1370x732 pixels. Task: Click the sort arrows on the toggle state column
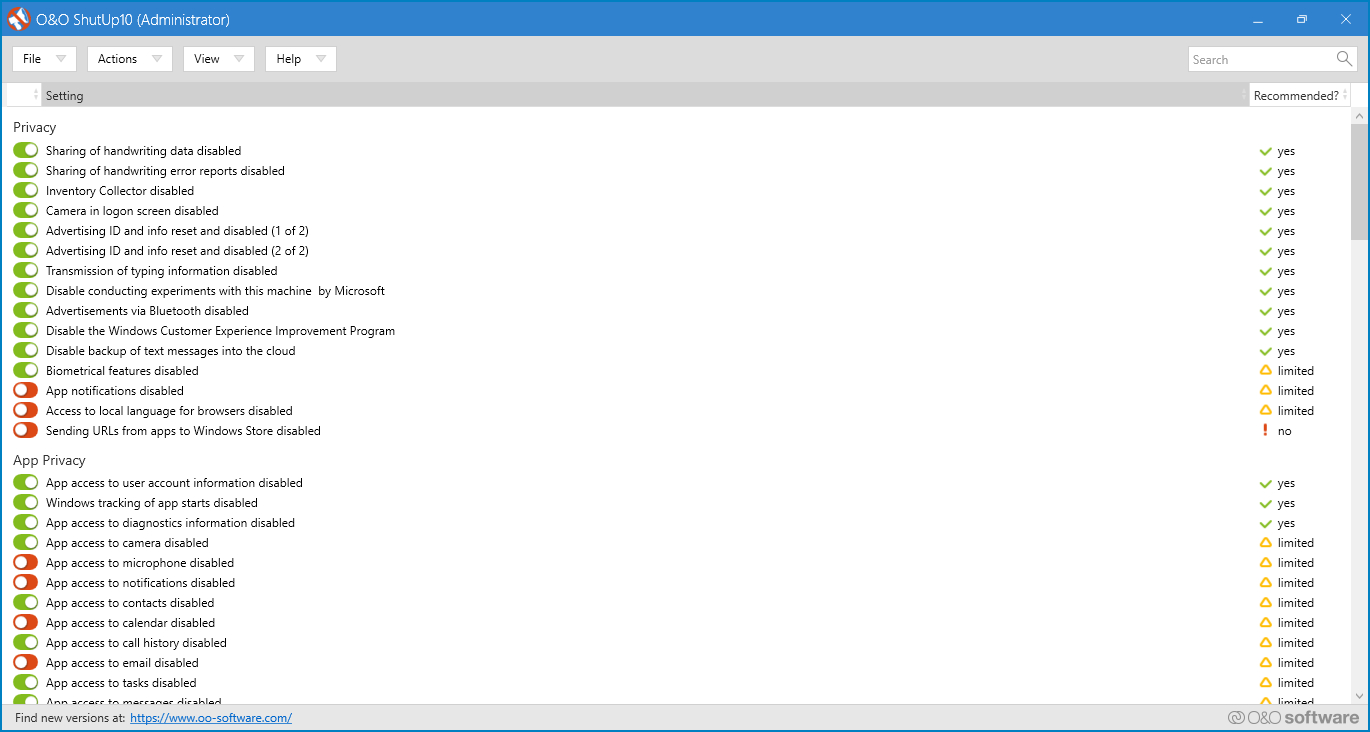[36, 95]
